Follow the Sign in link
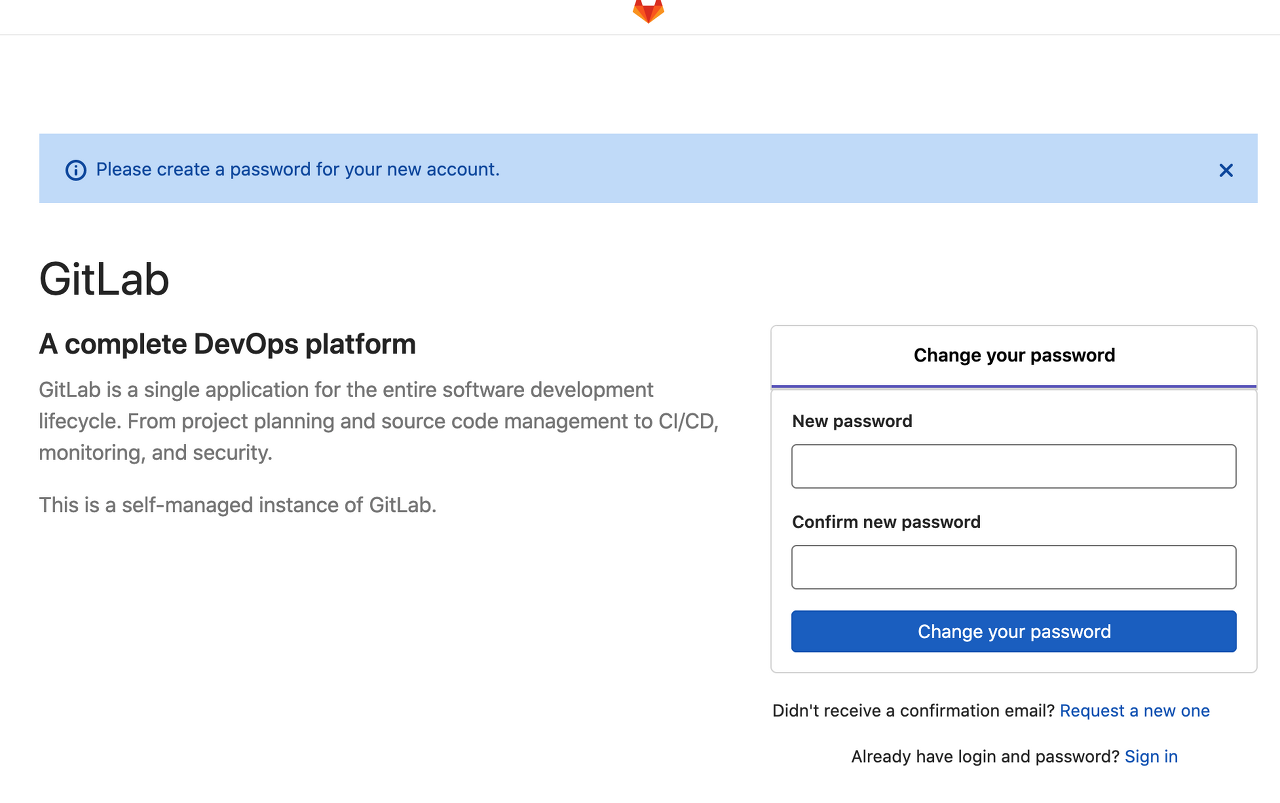Screen dimensions: 1280x803 click(1151, 757)
